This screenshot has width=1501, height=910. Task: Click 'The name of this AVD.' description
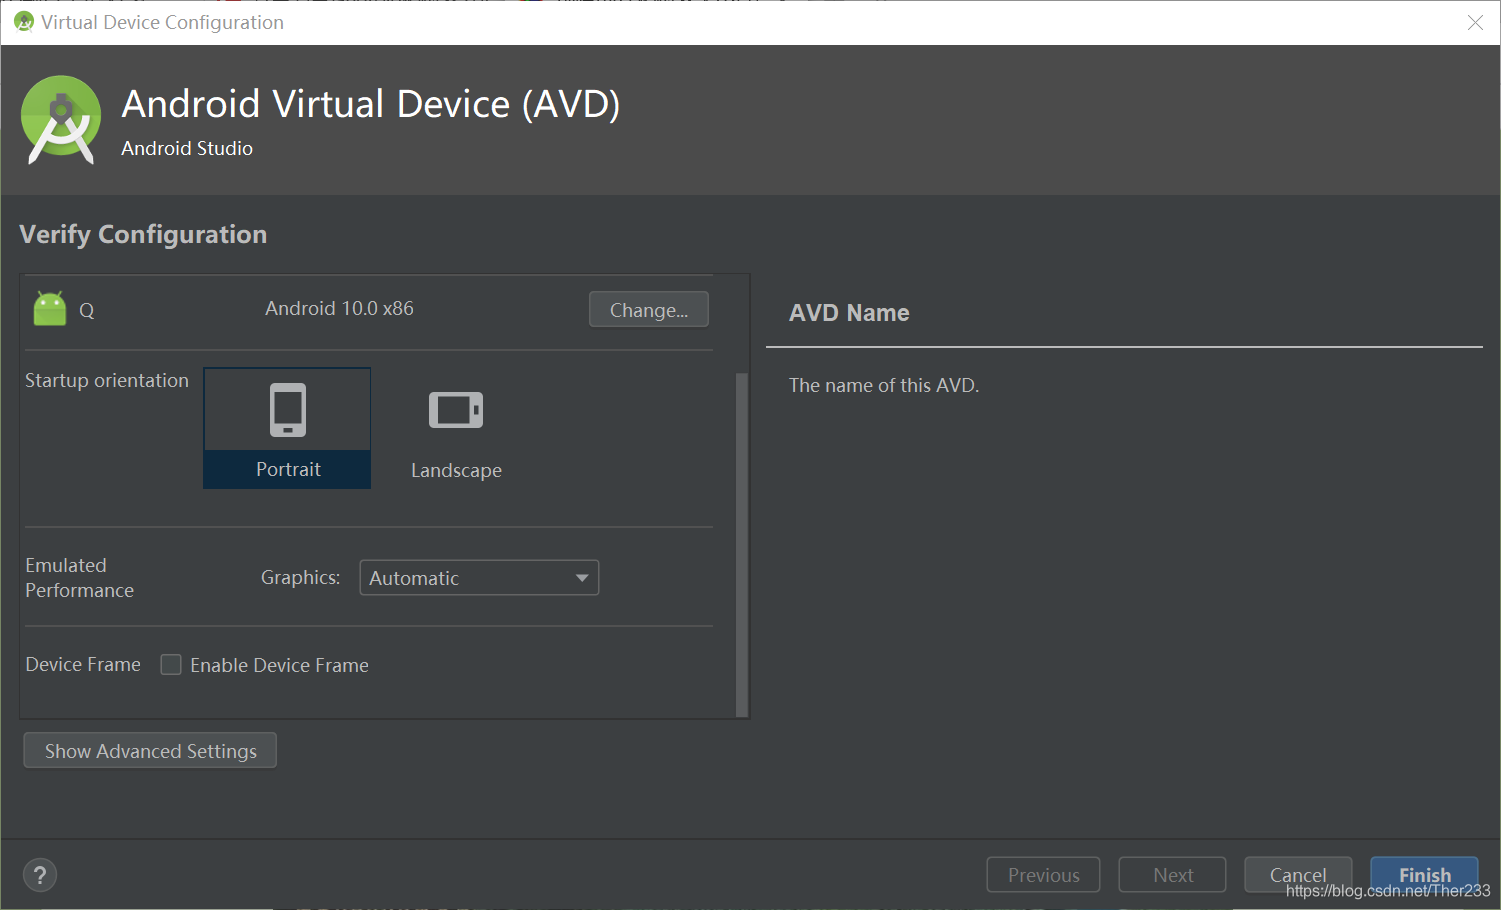point(884,385)
